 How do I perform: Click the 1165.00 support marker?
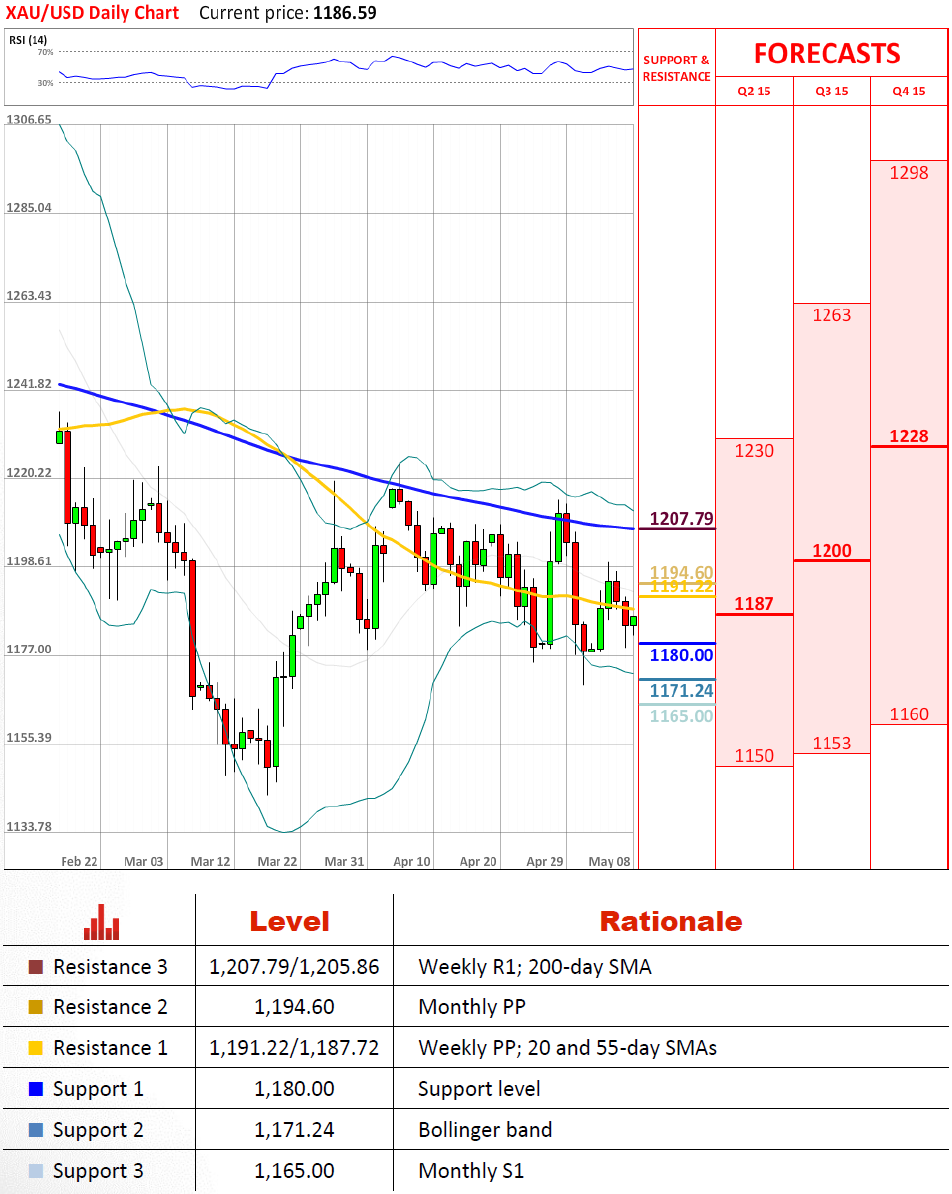click(x=682, y=716)
